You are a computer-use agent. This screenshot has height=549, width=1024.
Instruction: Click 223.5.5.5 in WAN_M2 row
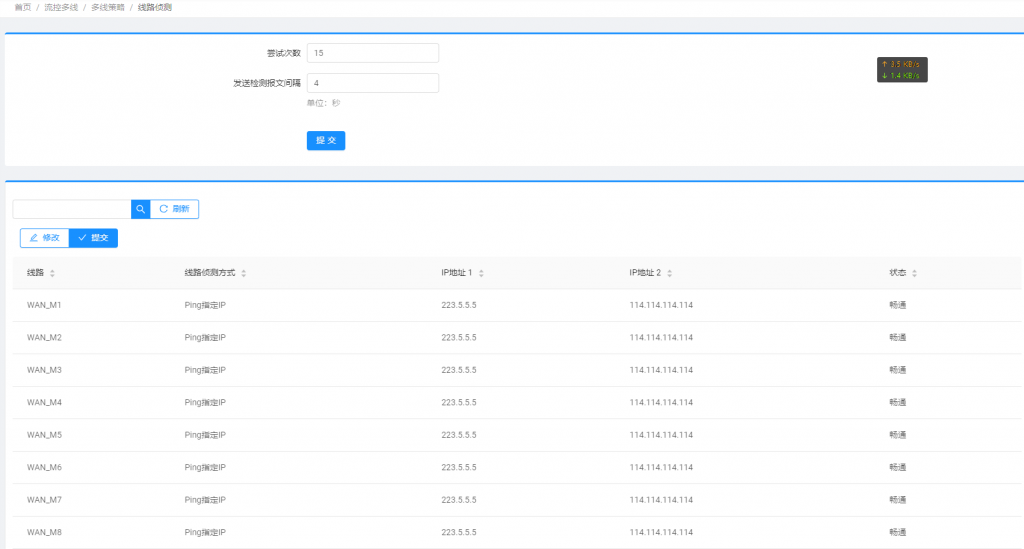pyautogui.click(x=458, y=337)
